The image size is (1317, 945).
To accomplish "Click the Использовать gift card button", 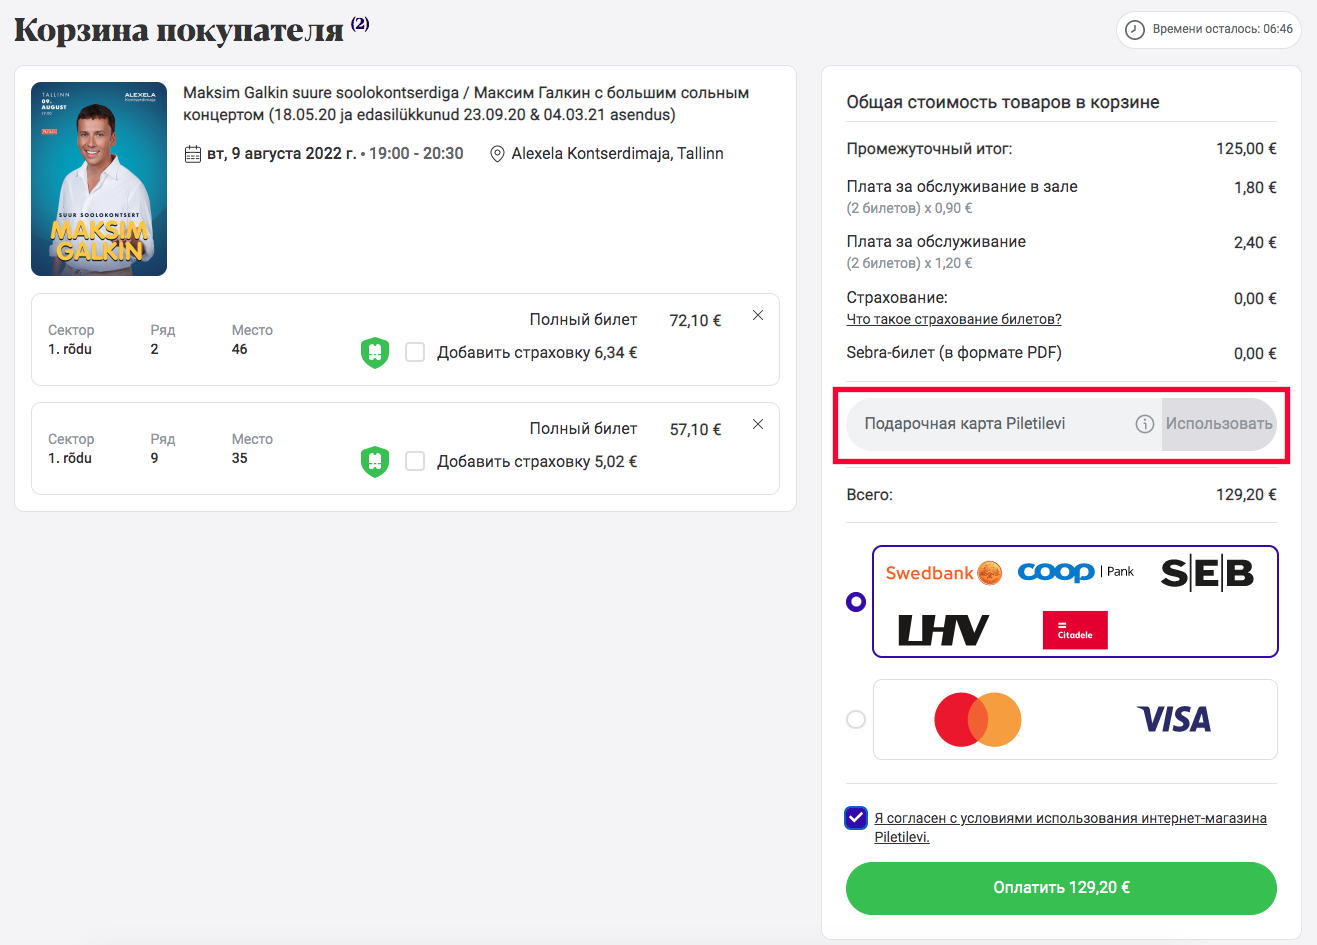I will (x=1219, y=424).
